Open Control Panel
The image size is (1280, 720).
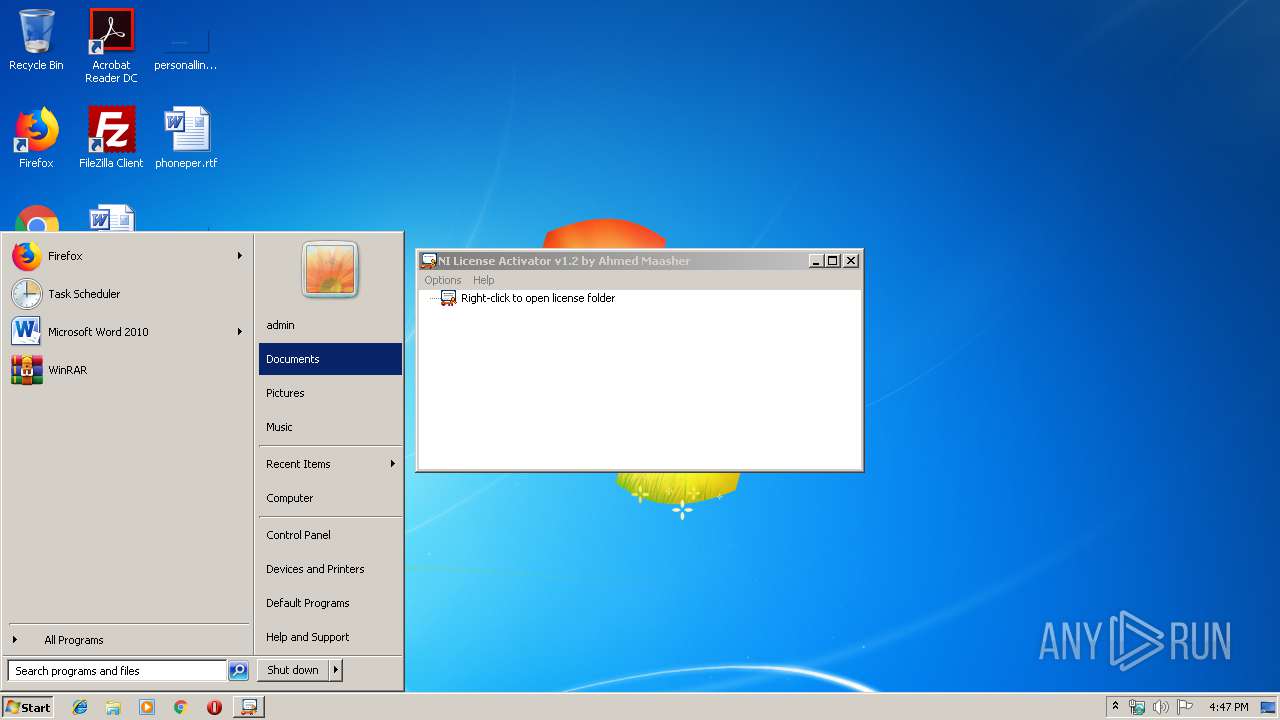[x=330, y=535]
